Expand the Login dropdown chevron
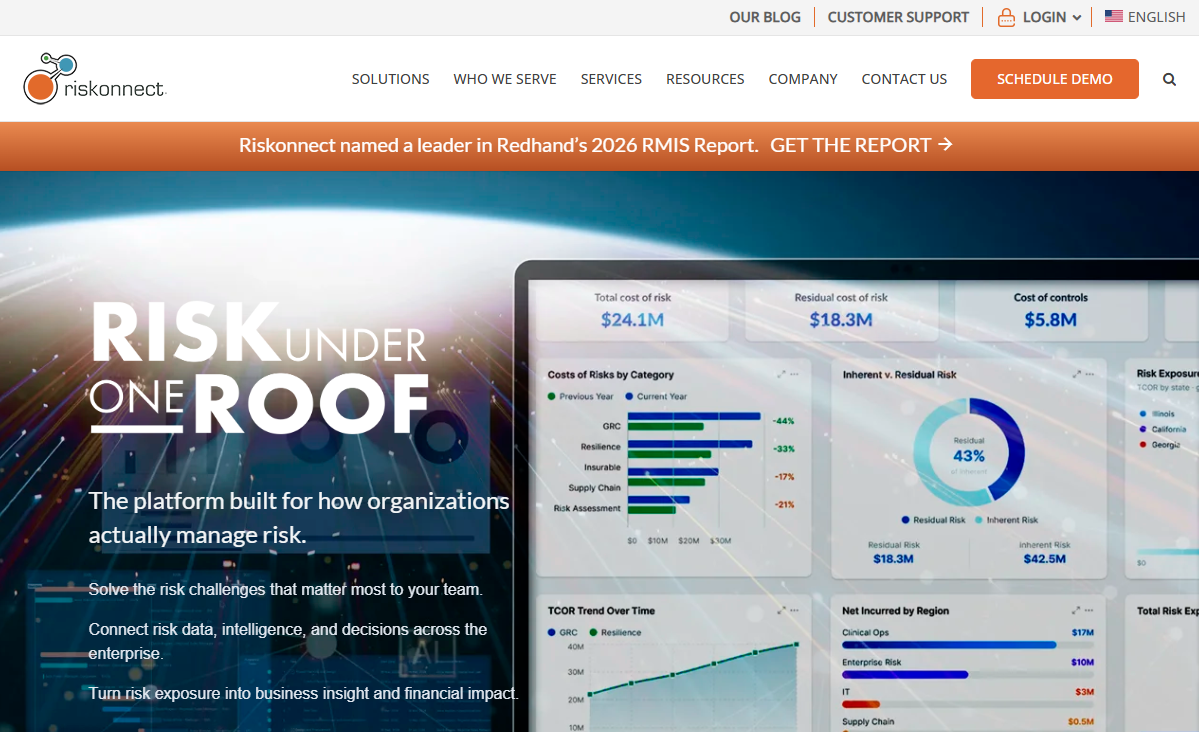Image resolution: width=1199 pixels, height=732 pixels. (x=1077, y=18)
